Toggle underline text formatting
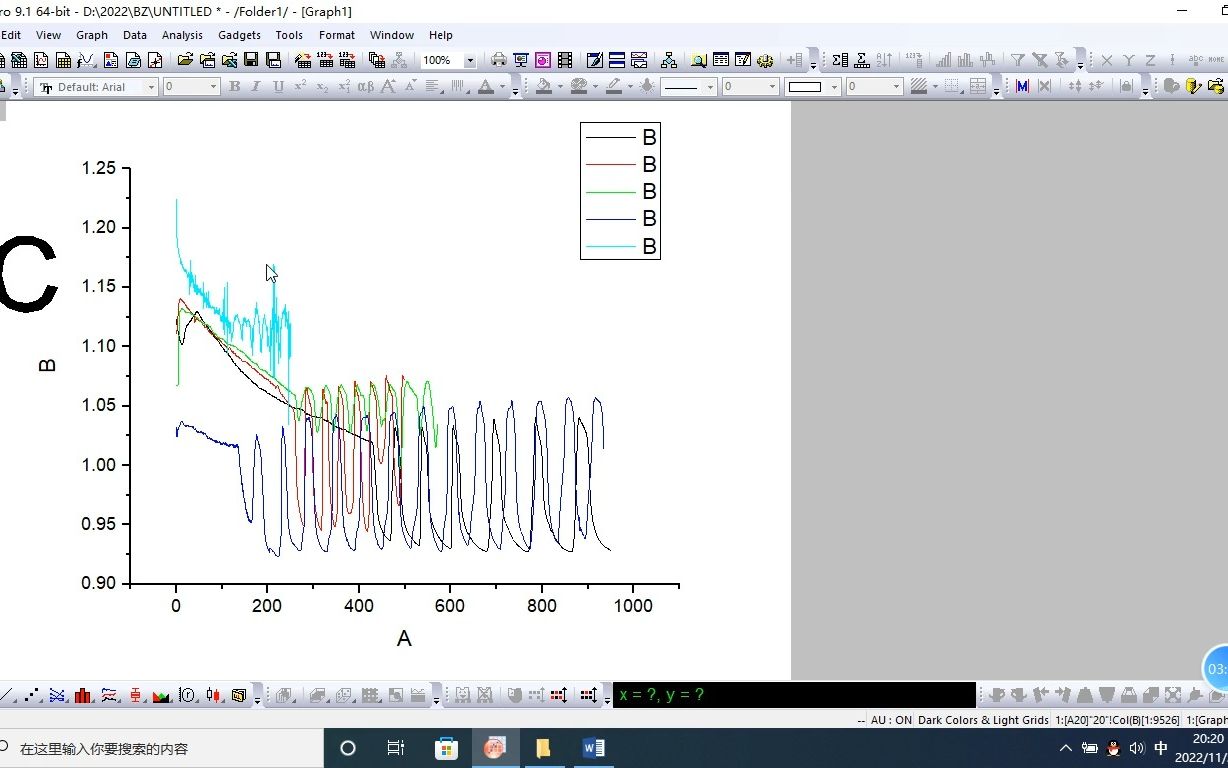 [x=278, y=87]
